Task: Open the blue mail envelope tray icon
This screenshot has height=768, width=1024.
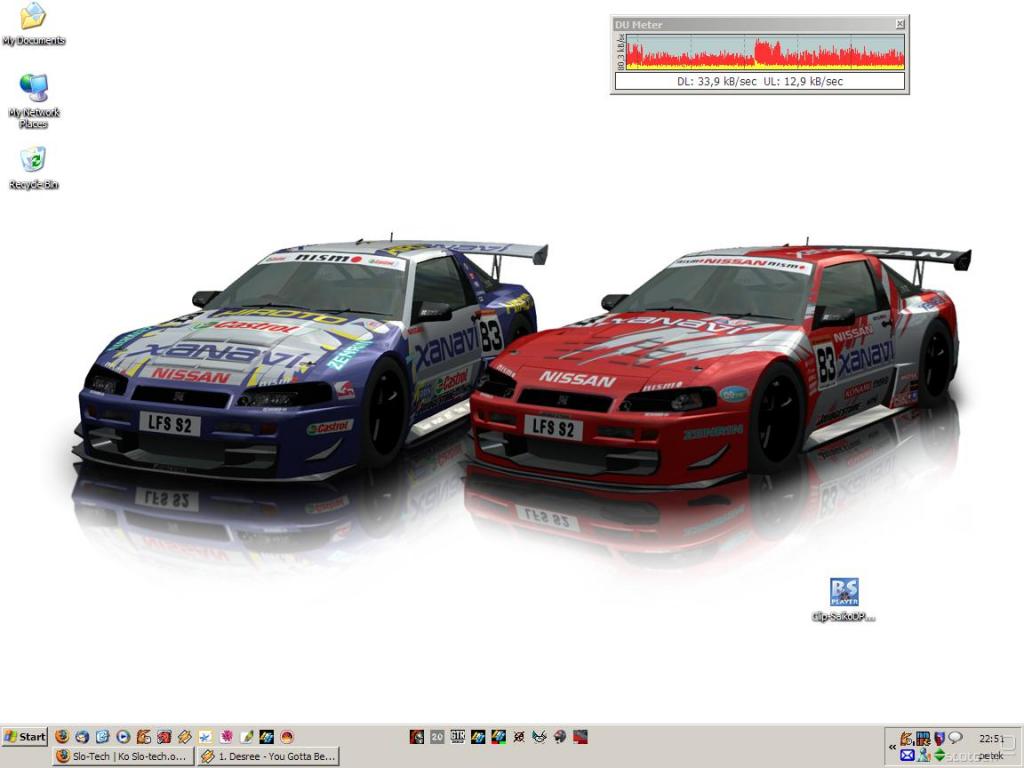Action: tap(906, 755)
